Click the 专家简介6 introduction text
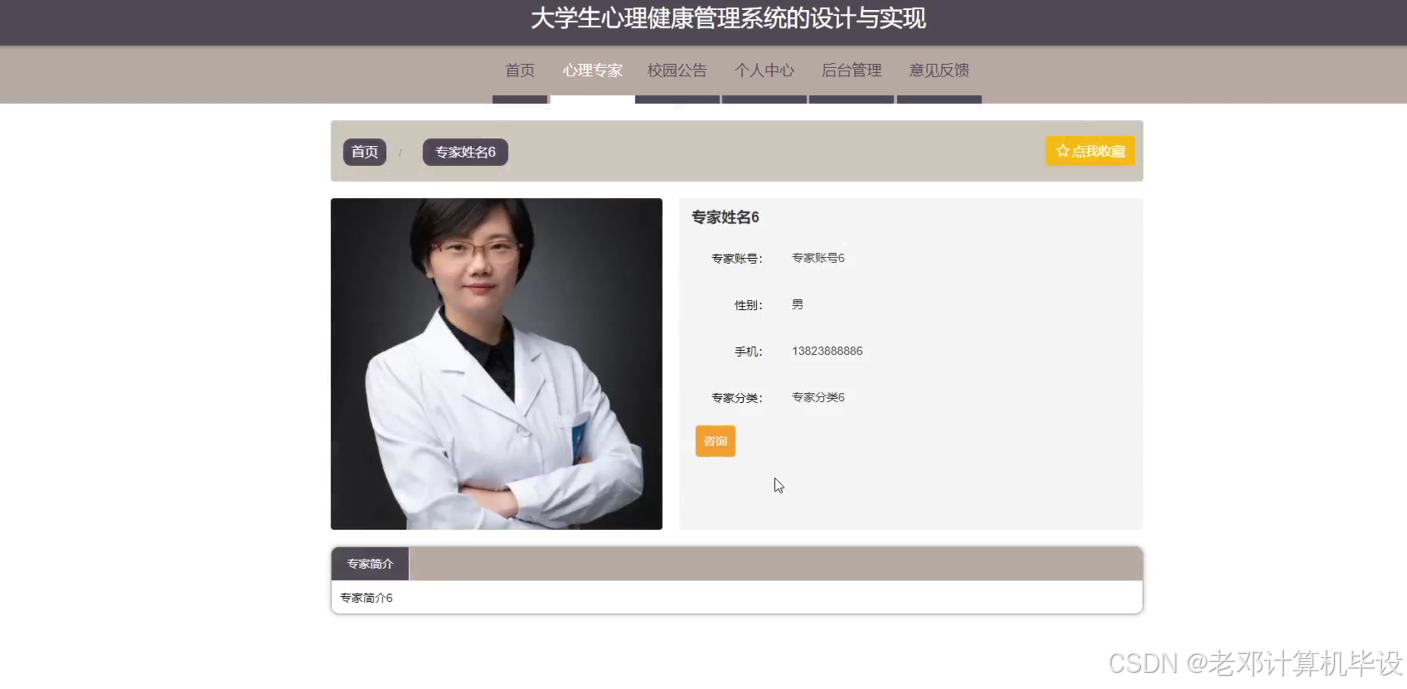This screenshot has width=1407, height=689. point(365,597)
